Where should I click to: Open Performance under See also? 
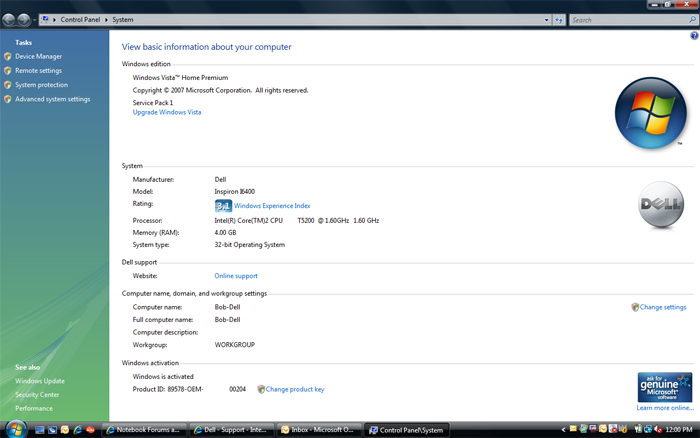click(33, 408)
